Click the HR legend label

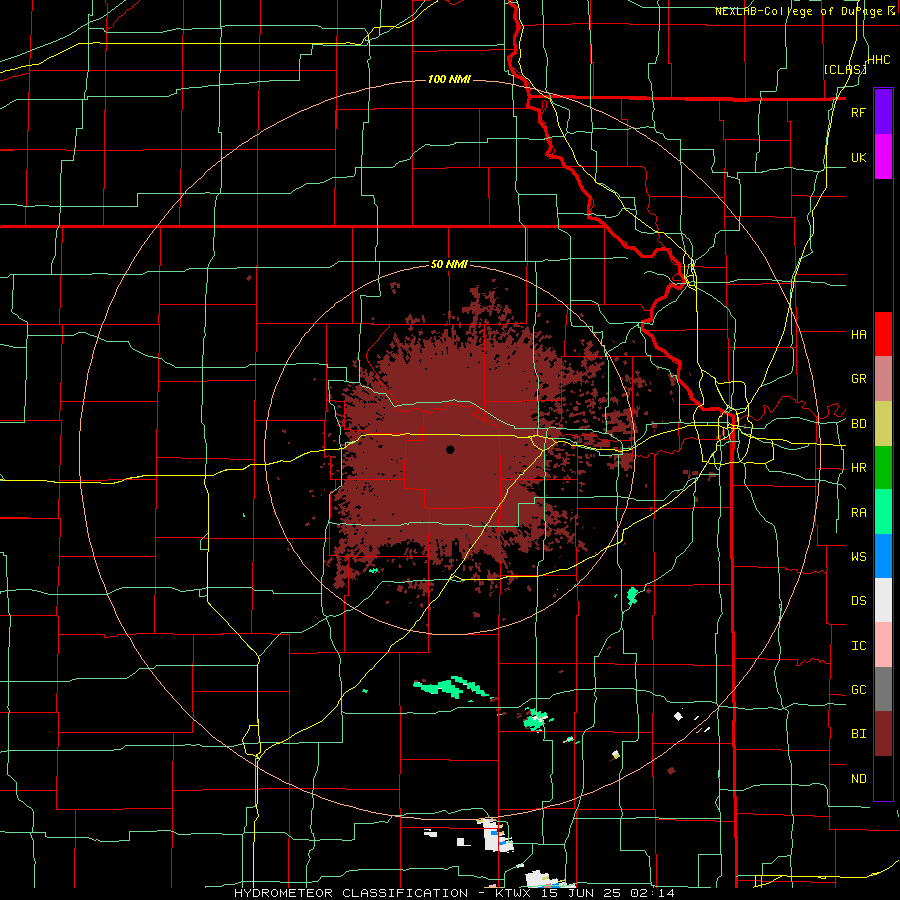[858, 468]
